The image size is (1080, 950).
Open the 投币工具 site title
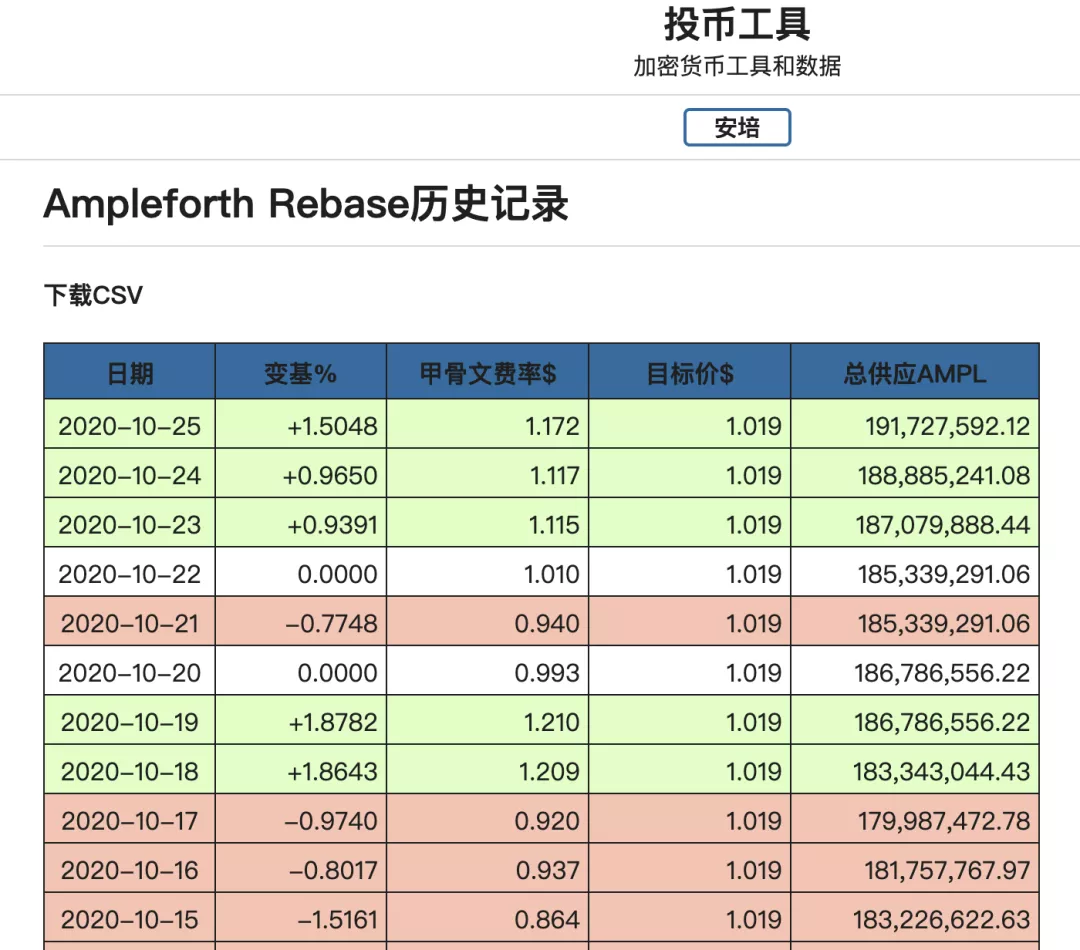(737, 25)
